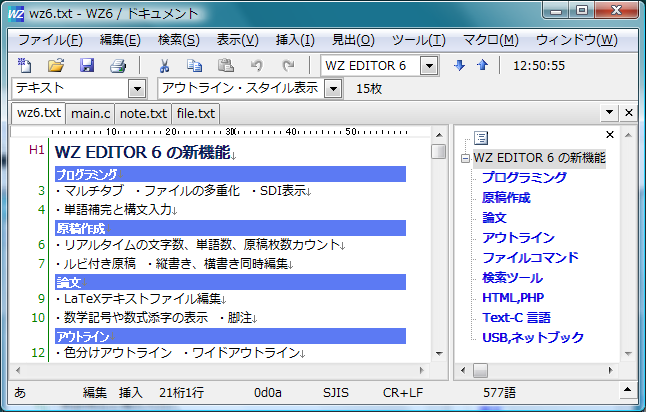The width and height of the screenshot is (646, 412).
Task: Jump to ファイルコマンド in the outline
Action: (x=530, y=258)
